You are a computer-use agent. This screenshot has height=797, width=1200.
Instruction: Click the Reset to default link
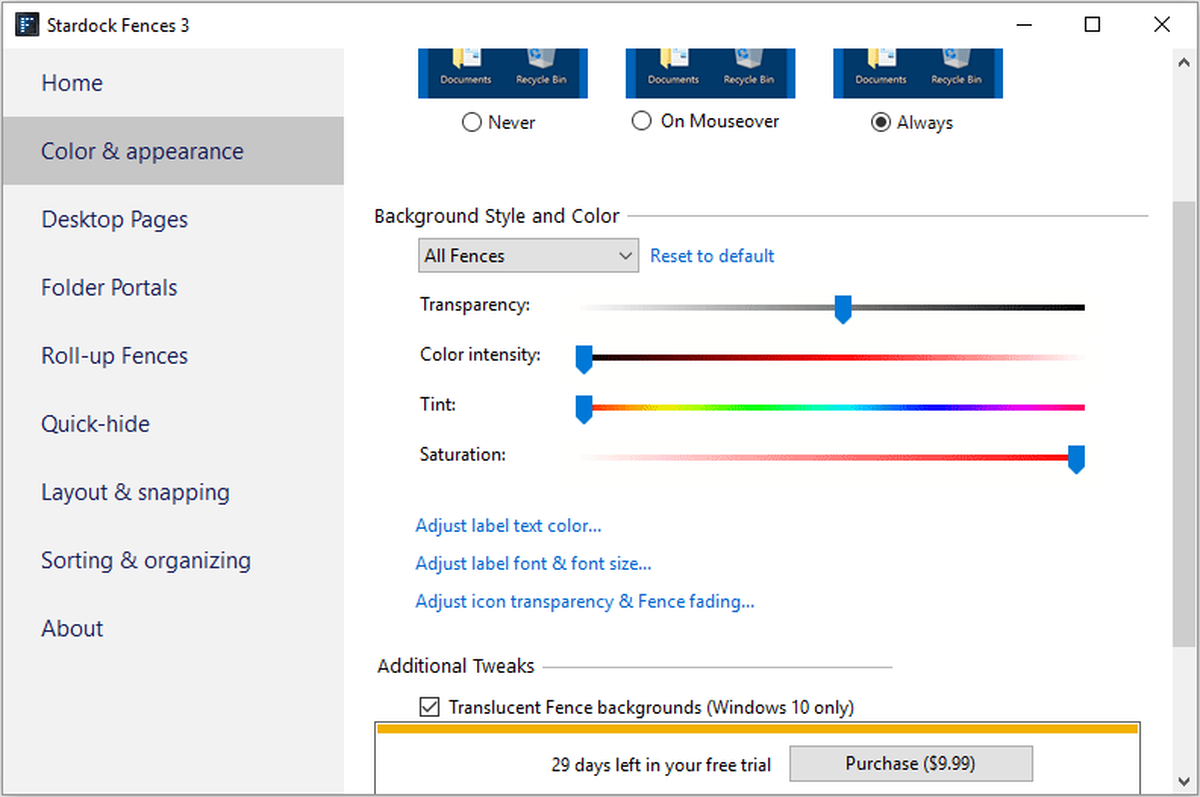coord(712,256)
